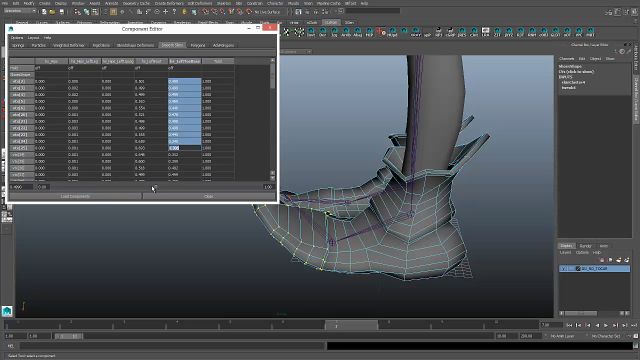This screenshot has height=360, width=640.
Task: Click the Davv shelf script icon
Action: [311, 32]
